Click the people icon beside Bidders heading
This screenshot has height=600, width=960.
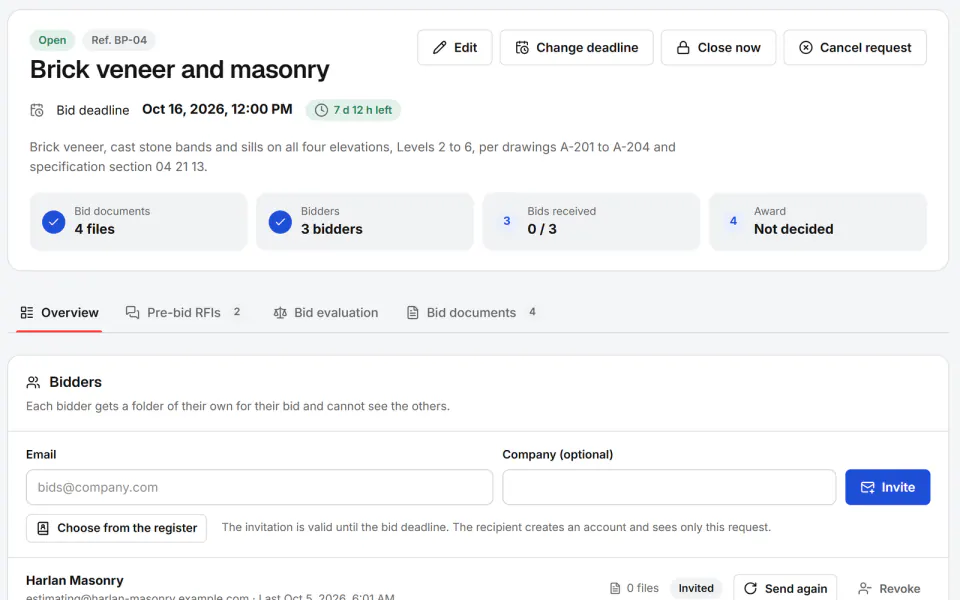click(x=33, y=383)
